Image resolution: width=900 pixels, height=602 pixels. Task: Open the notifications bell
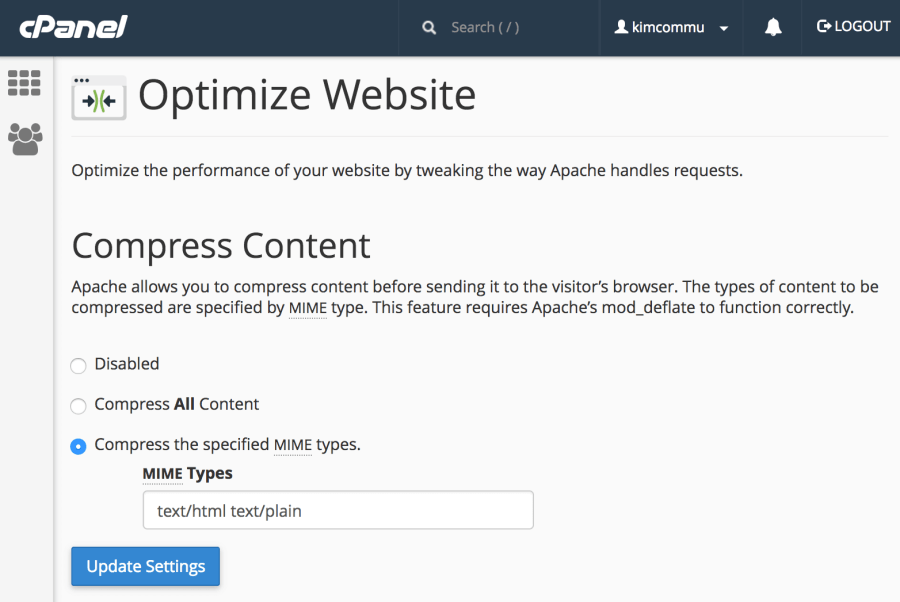click(x=773, y=28)
